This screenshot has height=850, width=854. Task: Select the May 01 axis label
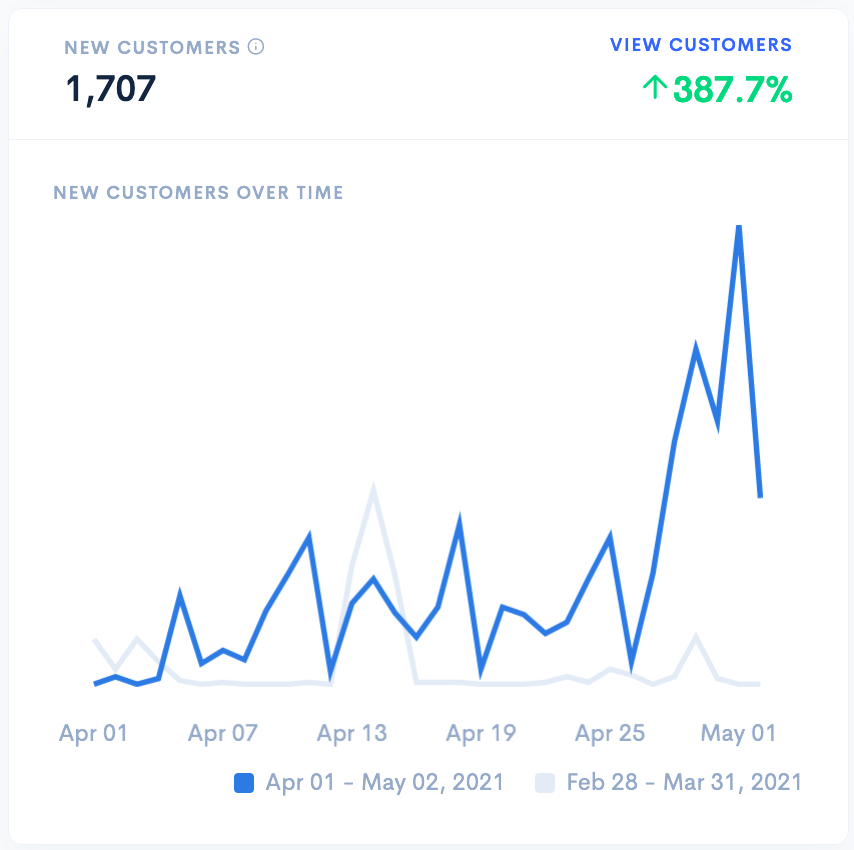(738, 733)
